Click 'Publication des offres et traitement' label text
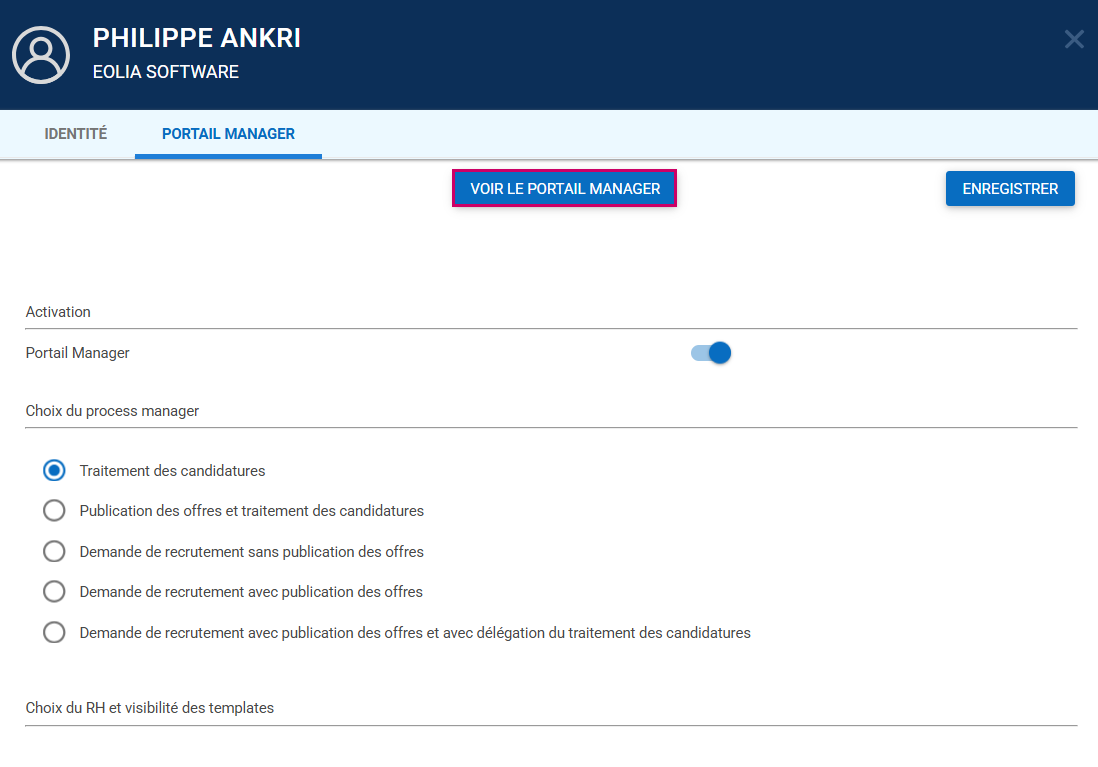This screenshot has height=767, width=1098. [252, 511]
